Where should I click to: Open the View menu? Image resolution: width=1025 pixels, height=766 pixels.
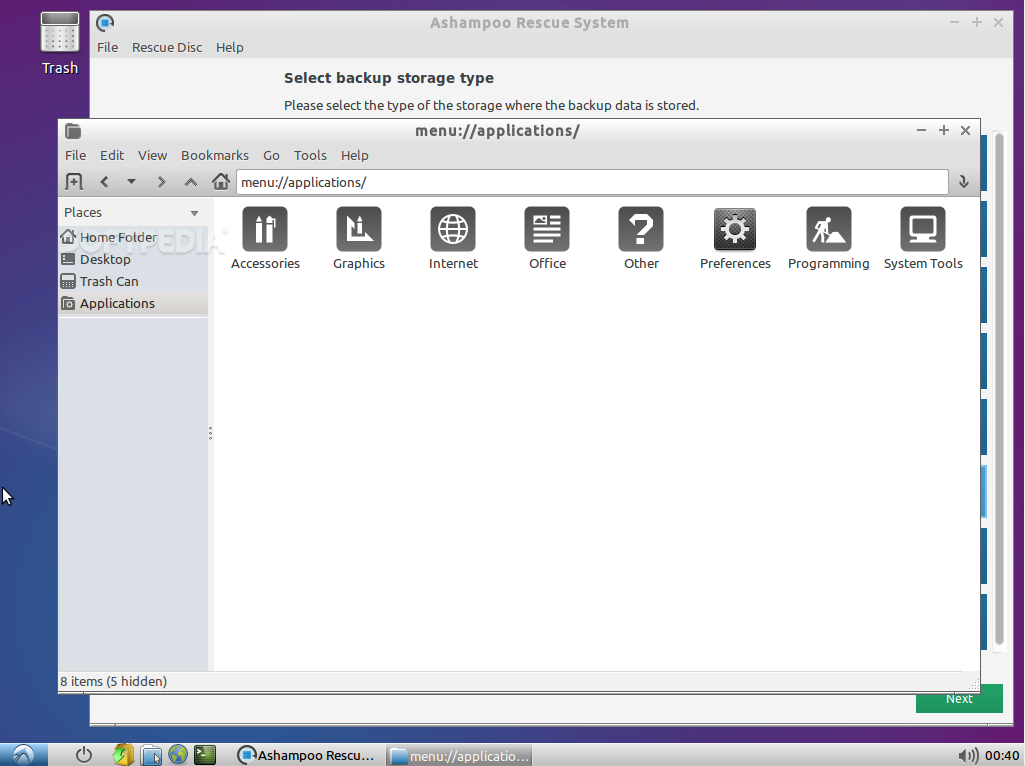[152, 156]
